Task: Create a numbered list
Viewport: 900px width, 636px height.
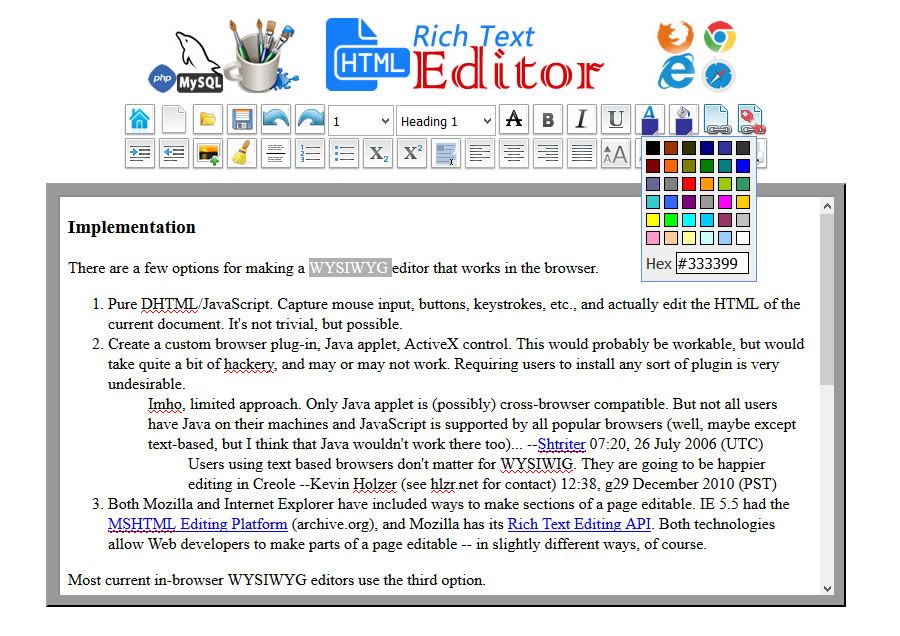Action: click(x=310, y=153)
